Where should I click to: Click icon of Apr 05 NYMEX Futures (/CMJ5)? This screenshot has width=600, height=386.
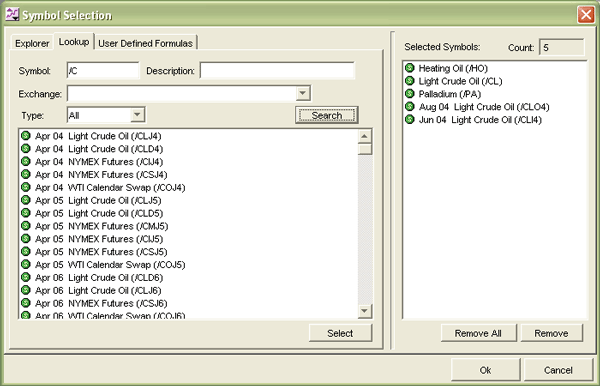coord(26,226)
